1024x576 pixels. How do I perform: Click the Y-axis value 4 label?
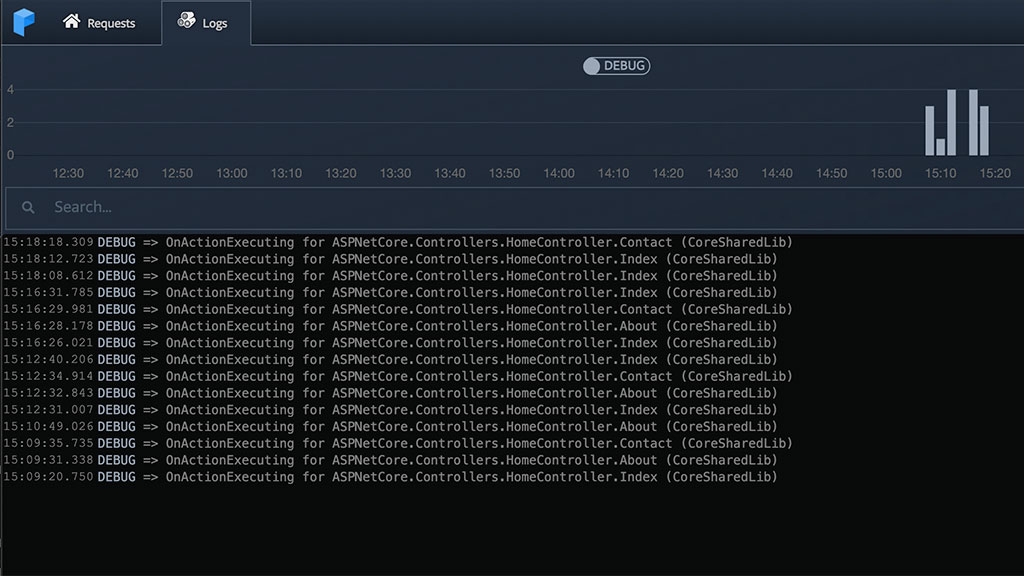(x=10, y=89)
